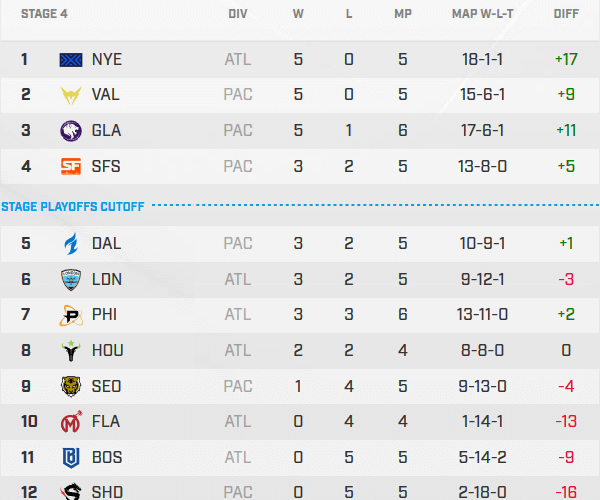Open the NYE team name link

pyautogui.click(x=106, y=59)
